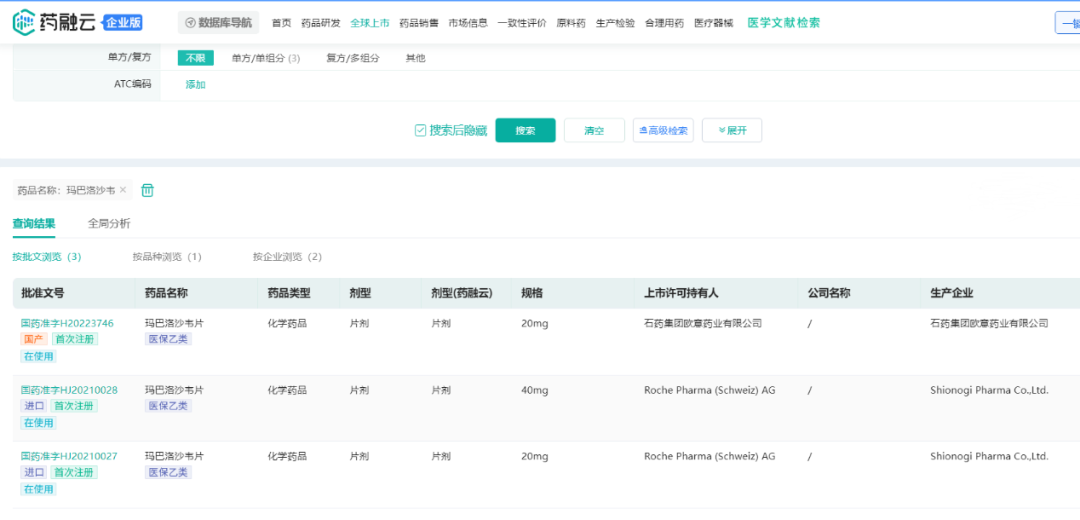1080x520 pixels.
Task: Switch to the 全局分析 tab
Action: coord(109,223)
